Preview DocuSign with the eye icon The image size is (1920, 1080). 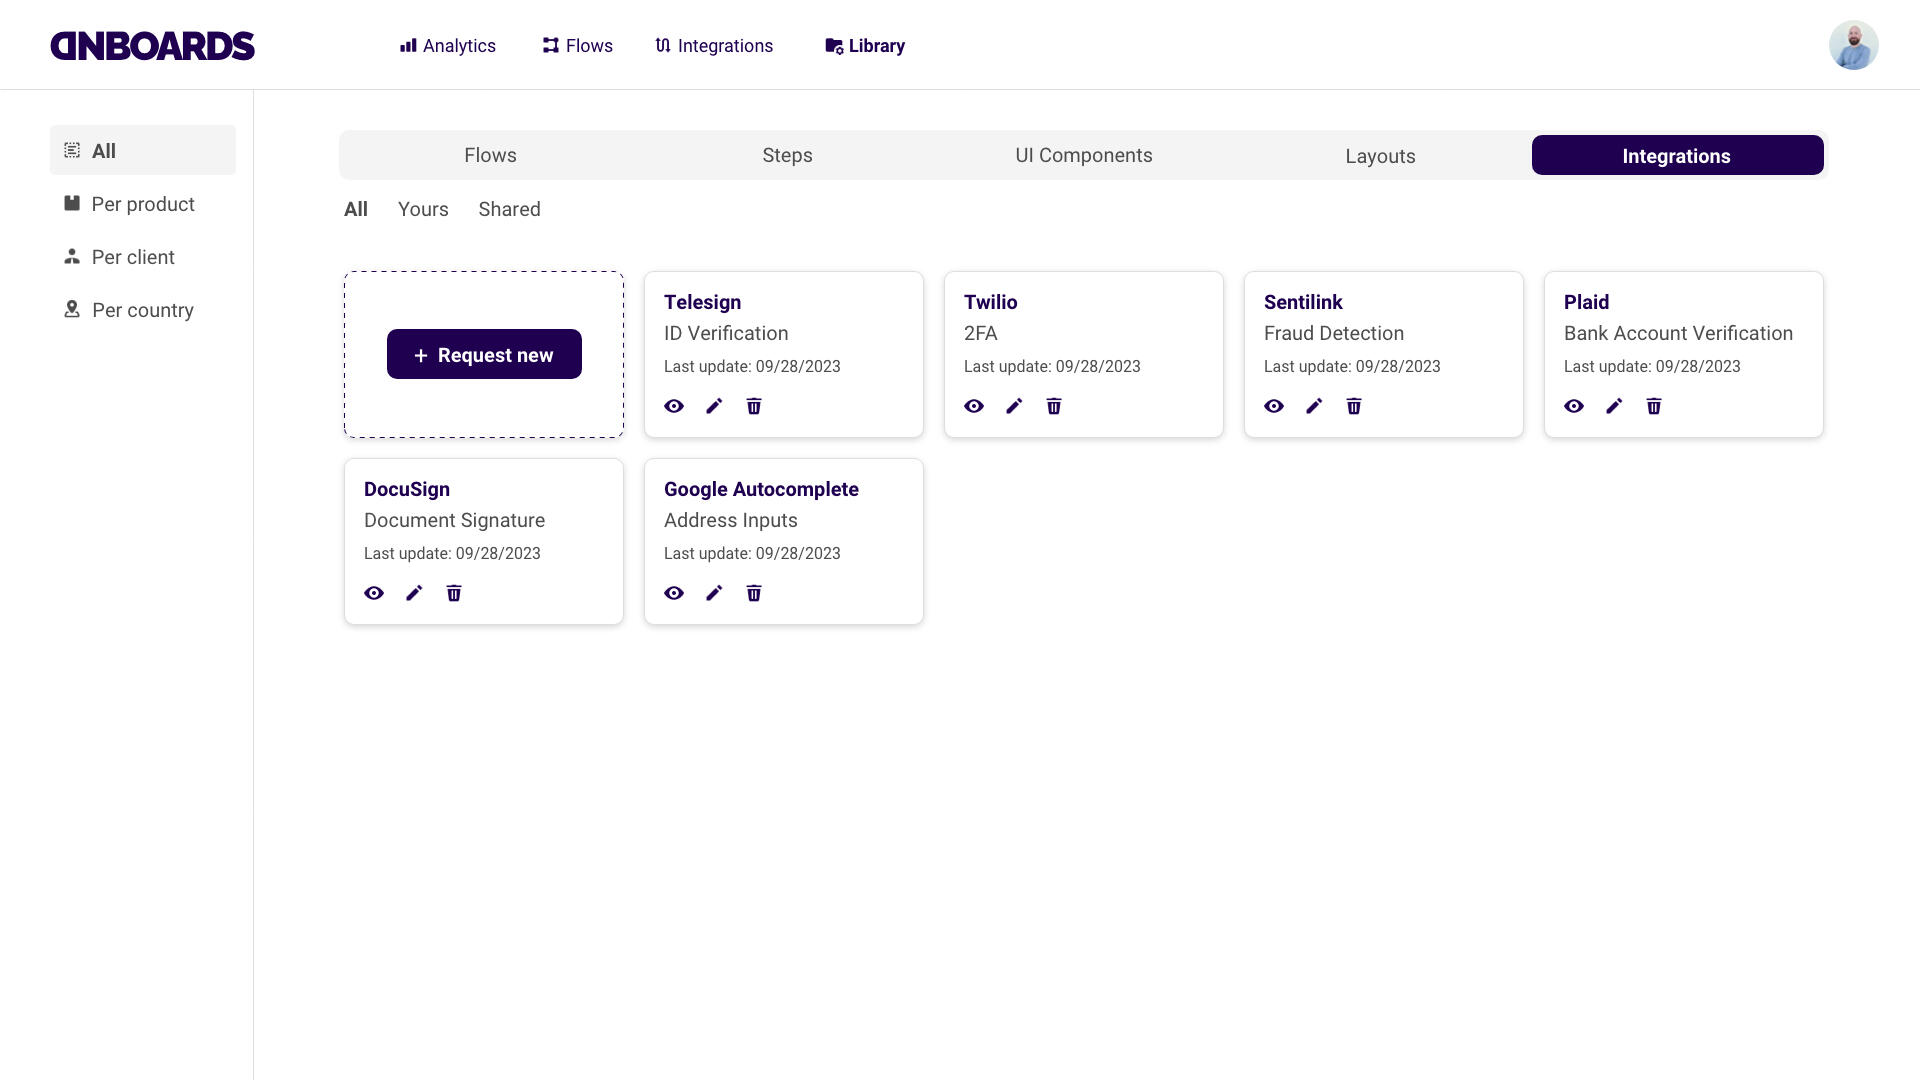click(374, 593)
